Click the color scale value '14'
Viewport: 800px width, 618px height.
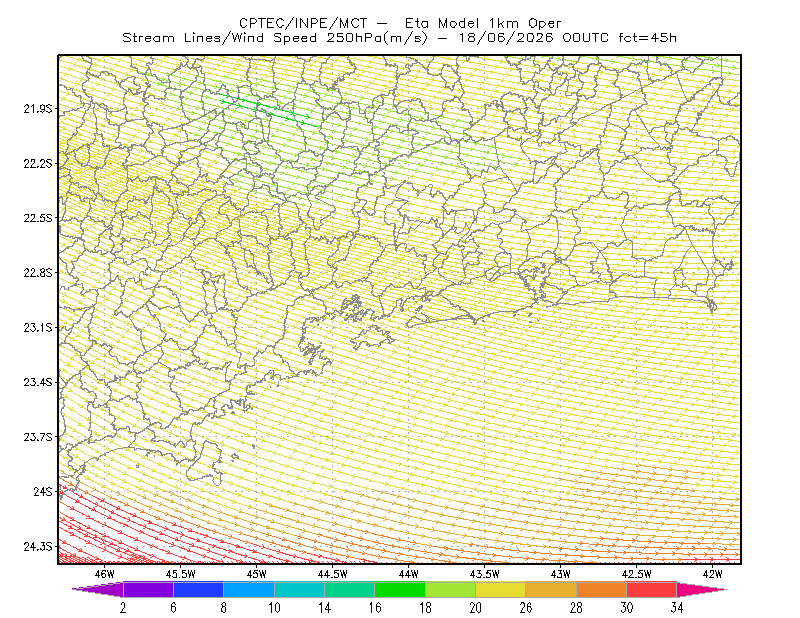pyautogui.click(x=324, y=608)
